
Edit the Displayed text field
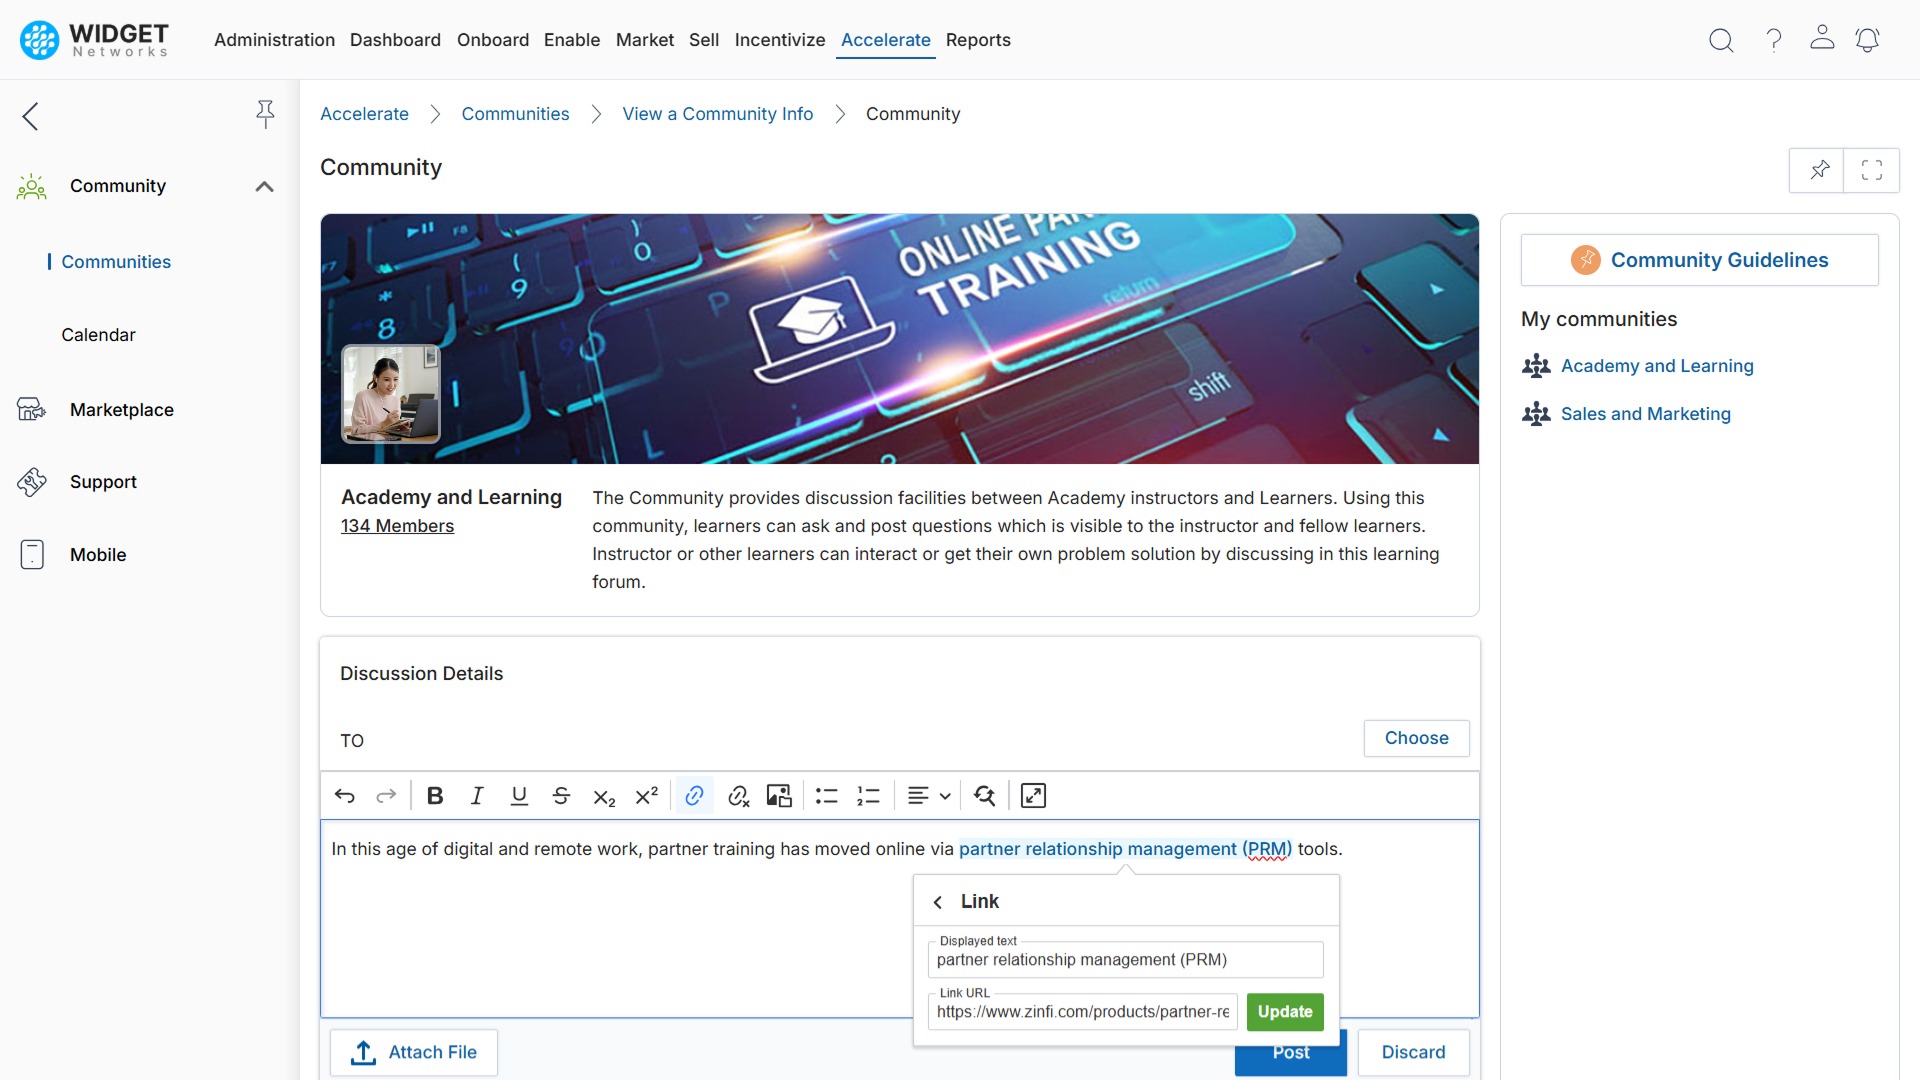point(1126,960)
